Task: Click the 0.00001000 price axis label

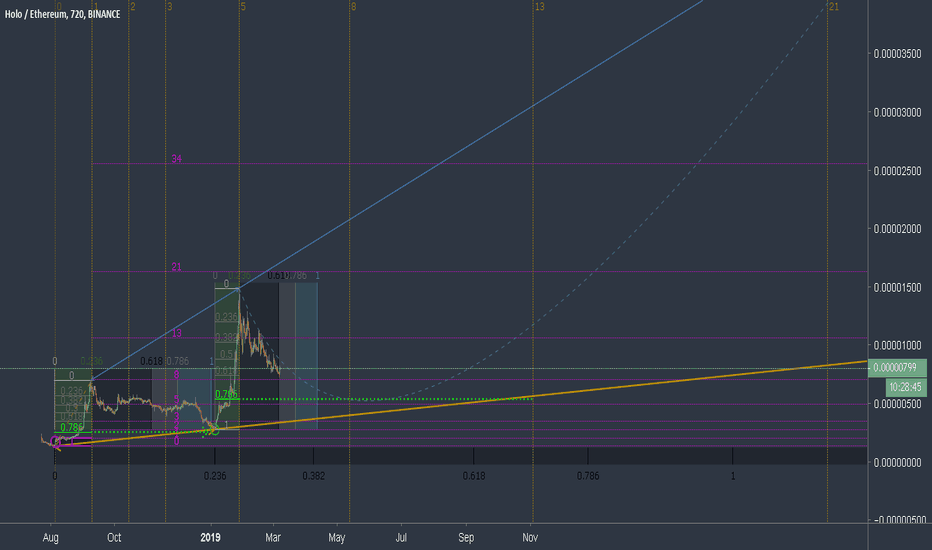Action: click(x=897, y=345)
